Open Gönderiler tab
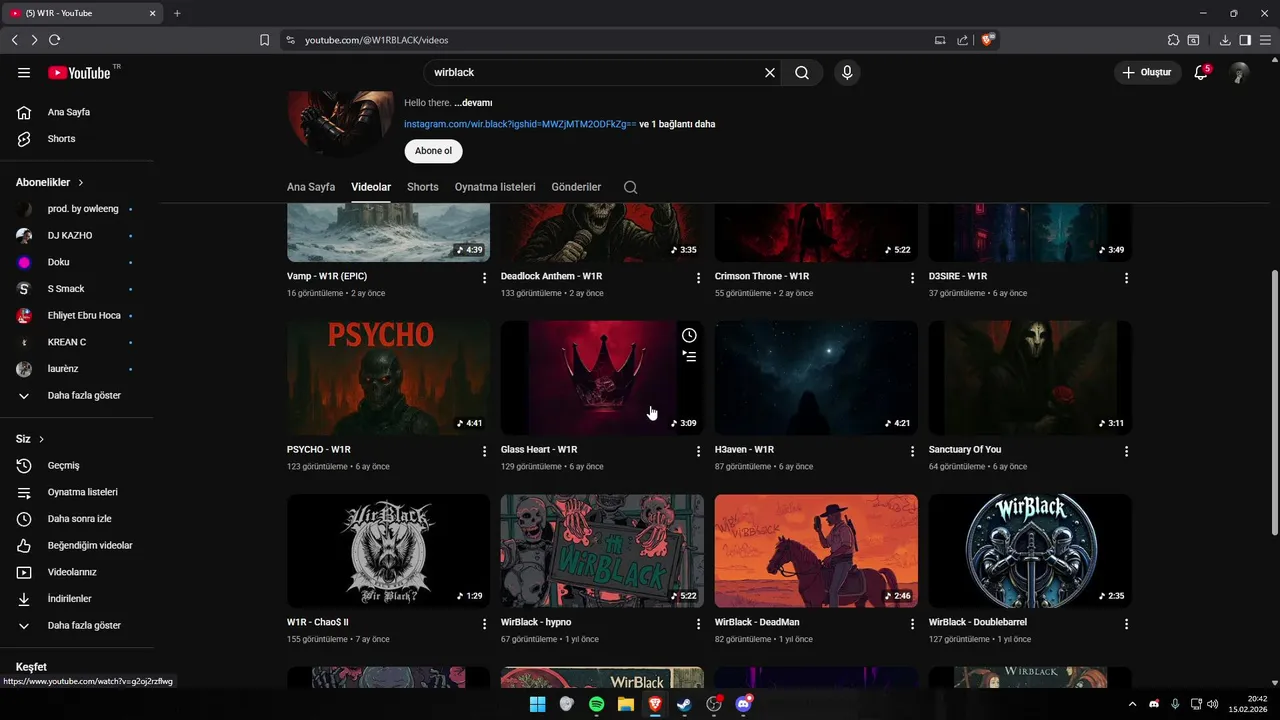Screen dimensions: 1280x720 click(577, 187)
